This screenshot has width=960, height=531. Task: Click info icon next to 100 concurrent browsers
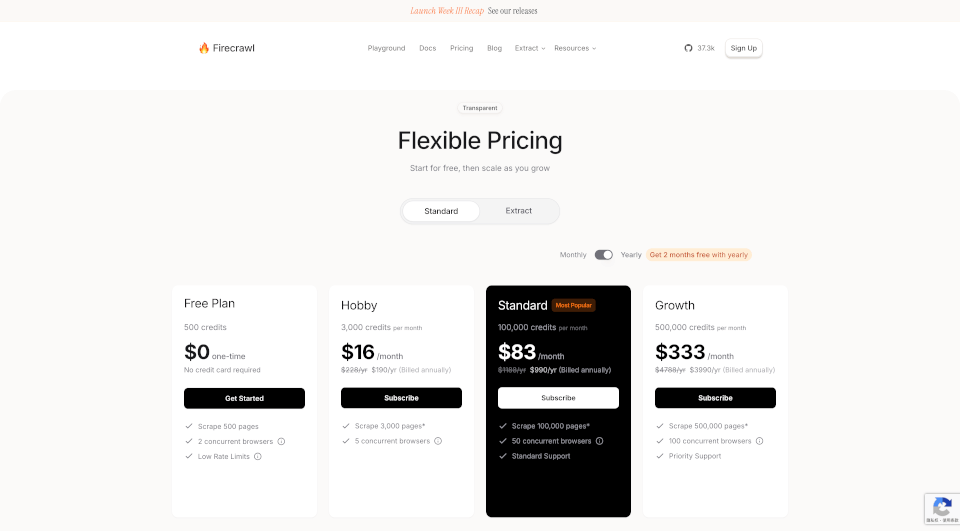(x=759, y=441)
